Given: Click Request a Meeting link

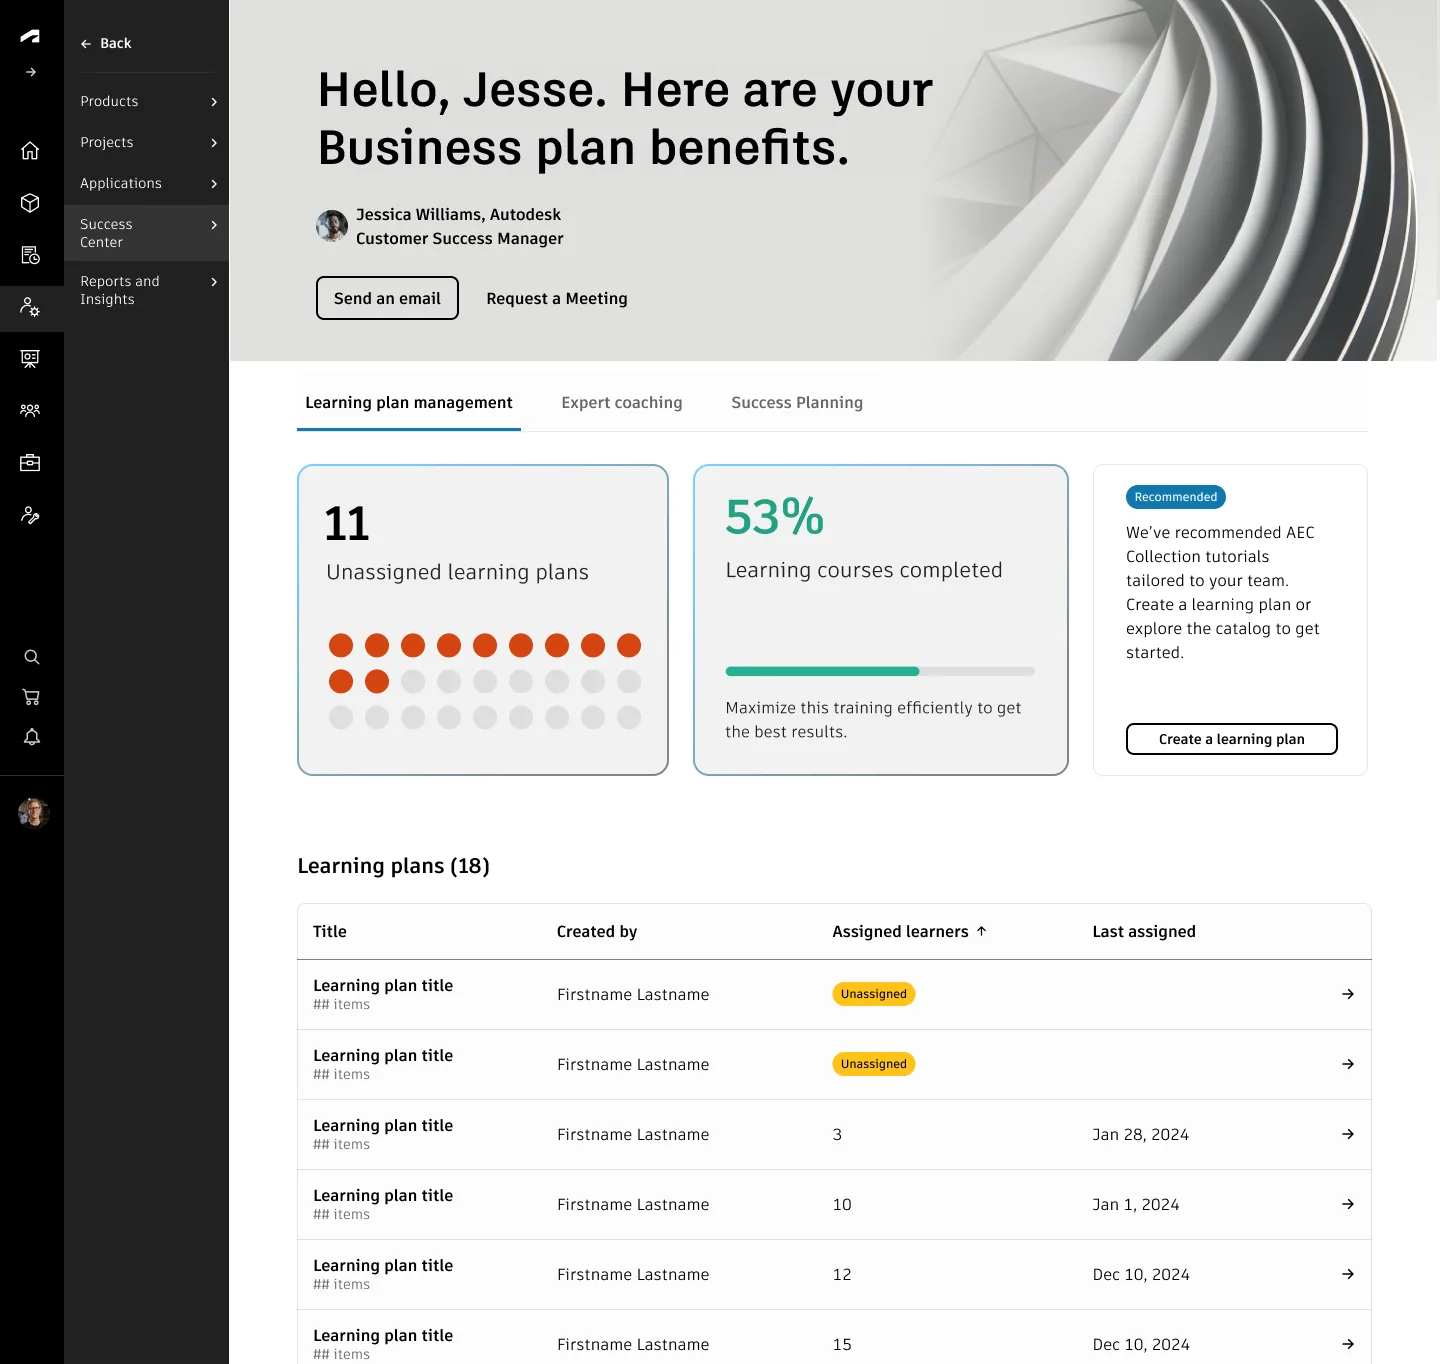Looking at the screenshot, I should [557, 298].
